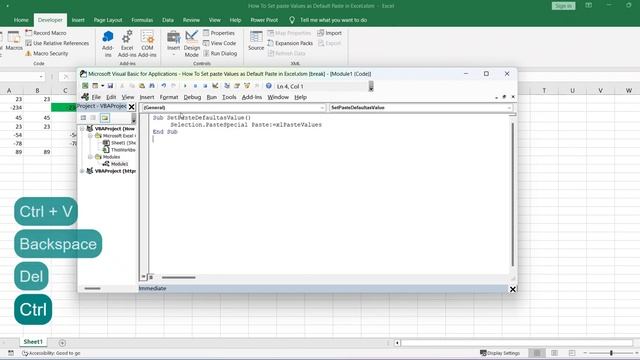Screen dimensions: 640x360
Task: Click View Object icon in Project panel
Action: [x=93, y=118]
